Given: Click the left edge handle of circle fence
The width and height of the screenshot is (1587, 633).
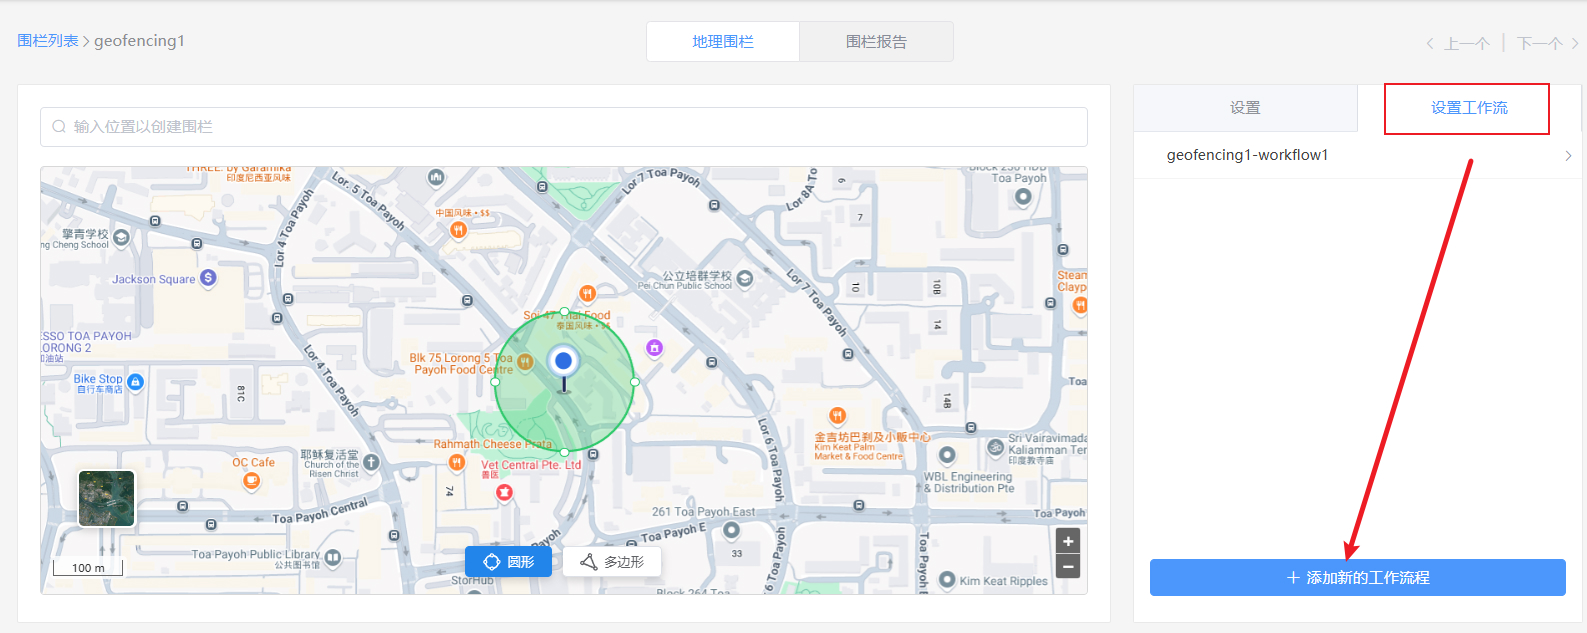Looking at the screenshot, I should click(495, 381).
